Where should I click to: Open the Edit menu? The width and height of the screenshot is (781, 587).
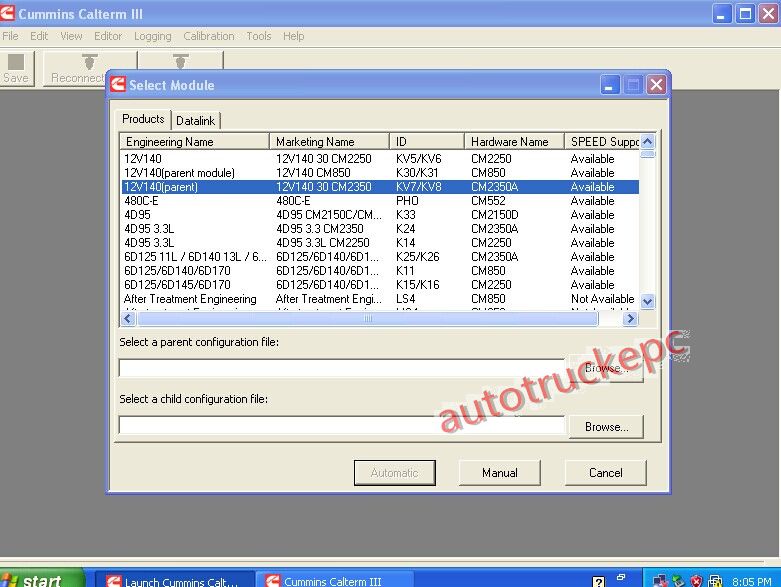[39, 36]
